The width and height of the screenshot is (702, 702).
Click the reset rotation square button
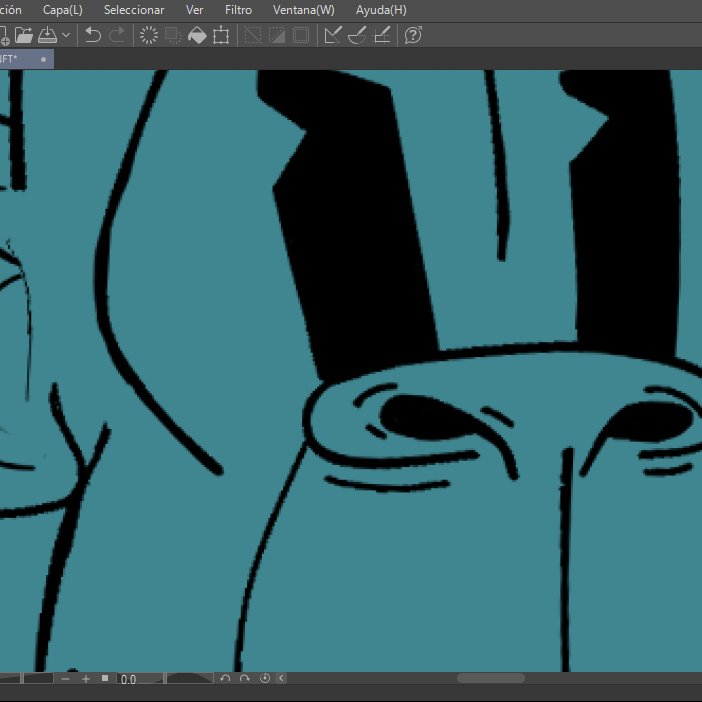[105, 679]
